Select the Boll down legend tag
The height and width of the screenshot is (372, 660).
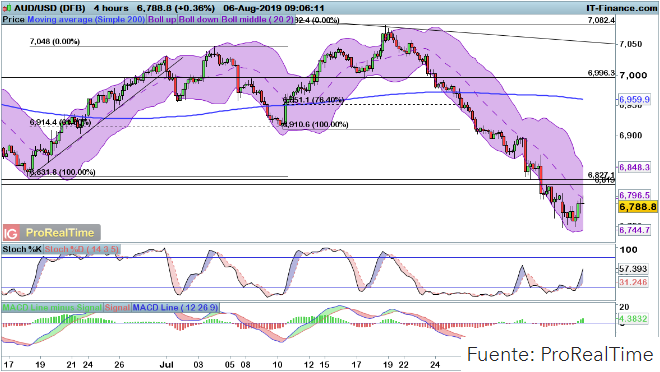[x=199, y=19]
